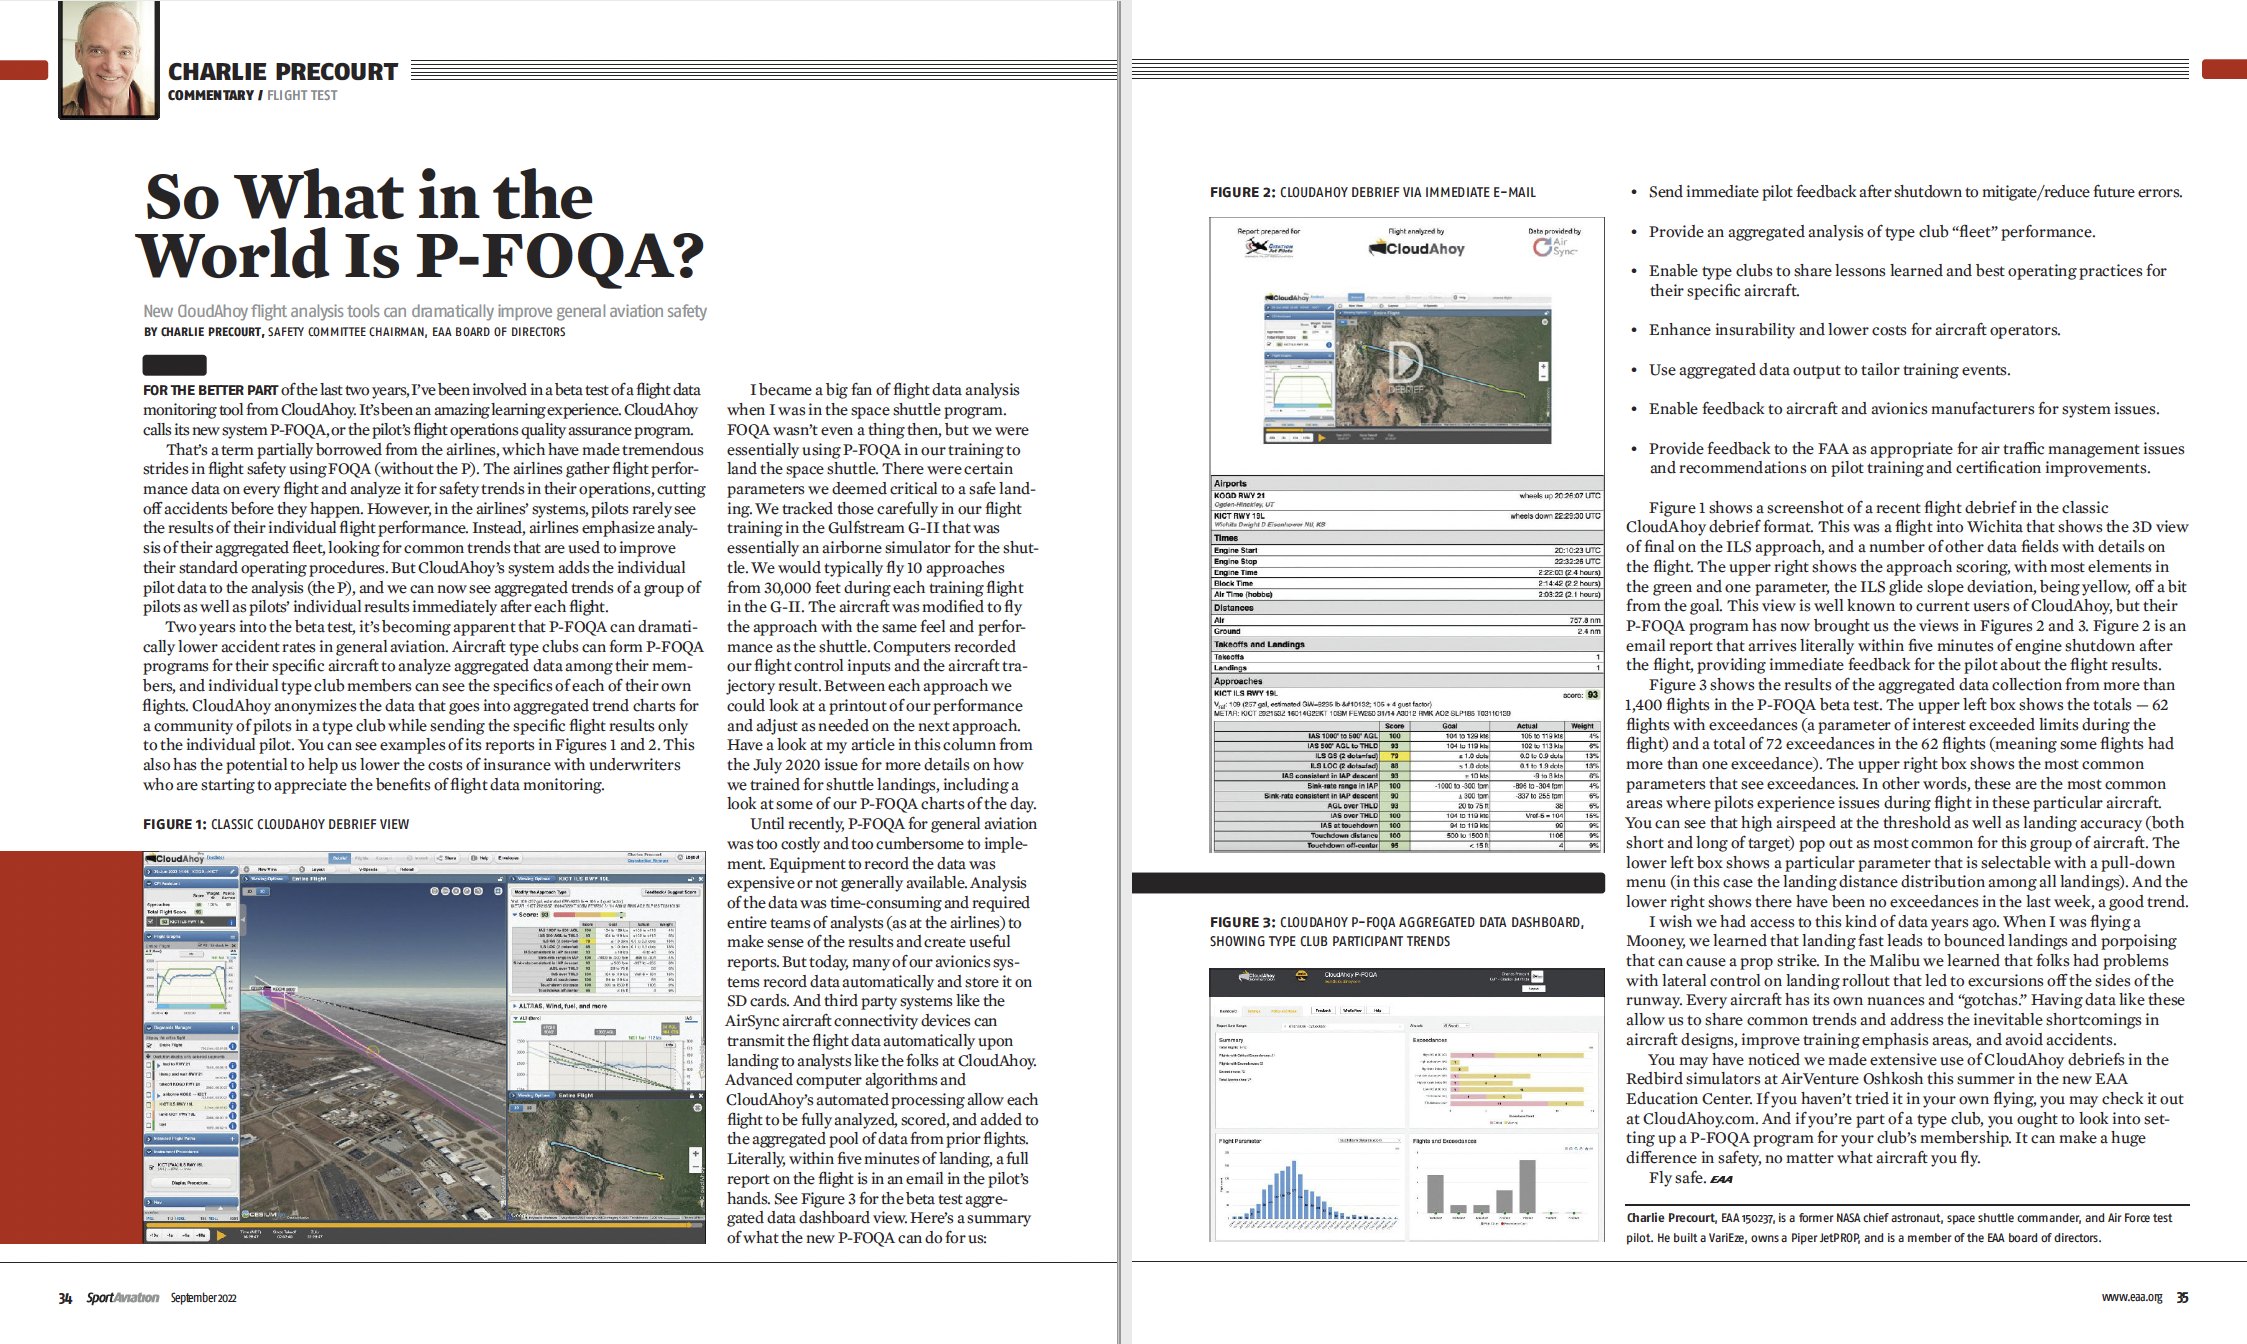Open the Settings tab in Figure 3
The image size is (2247, 1344).
click(x=1254, y=1011)
